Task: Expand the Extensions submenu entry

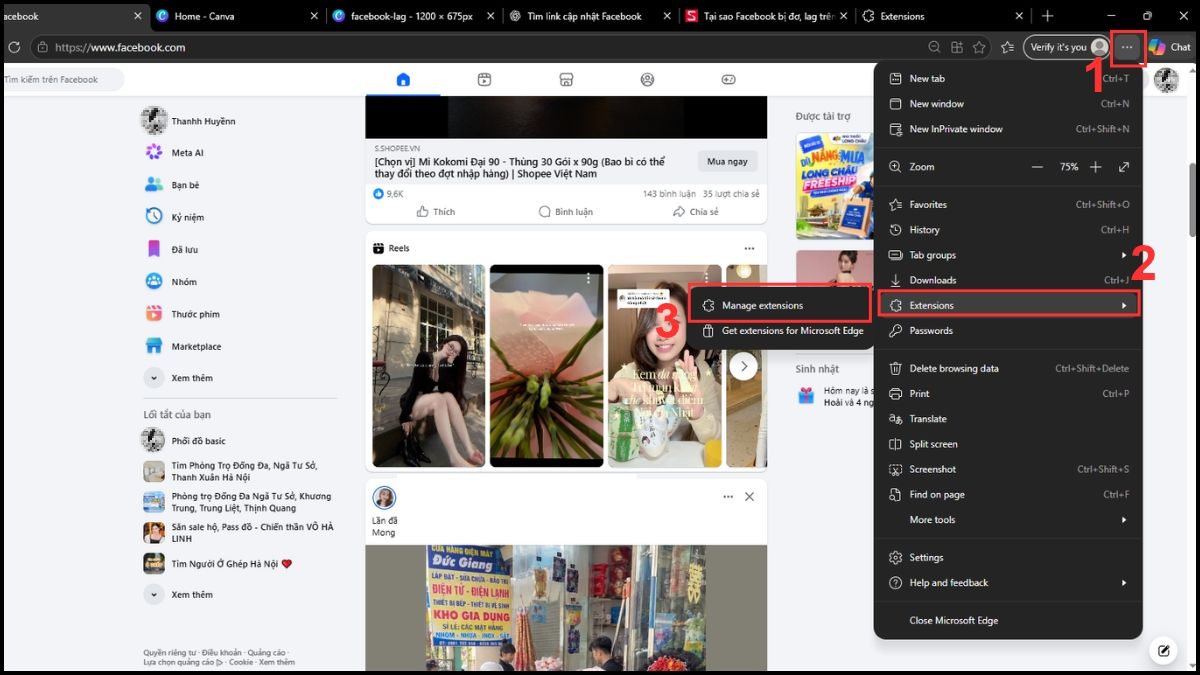Action: pos(1008,305)
